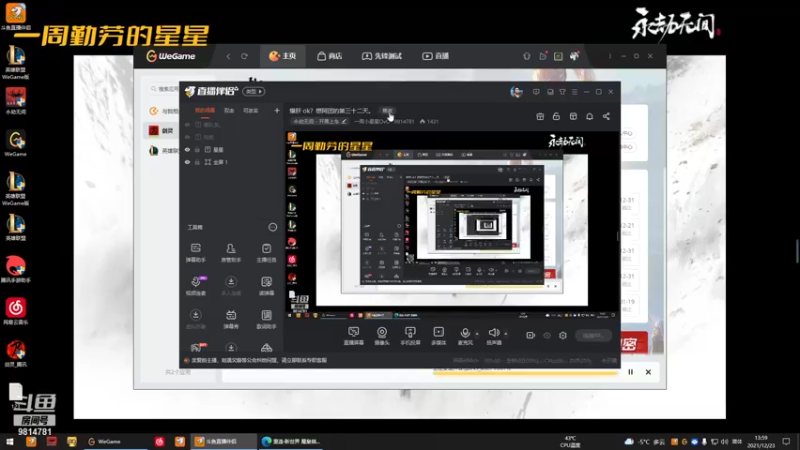Image resolution: width=800 pixels, height=450 pixels.
Task: Open the mode switch pill beside the logo
Action: (254, 92)
